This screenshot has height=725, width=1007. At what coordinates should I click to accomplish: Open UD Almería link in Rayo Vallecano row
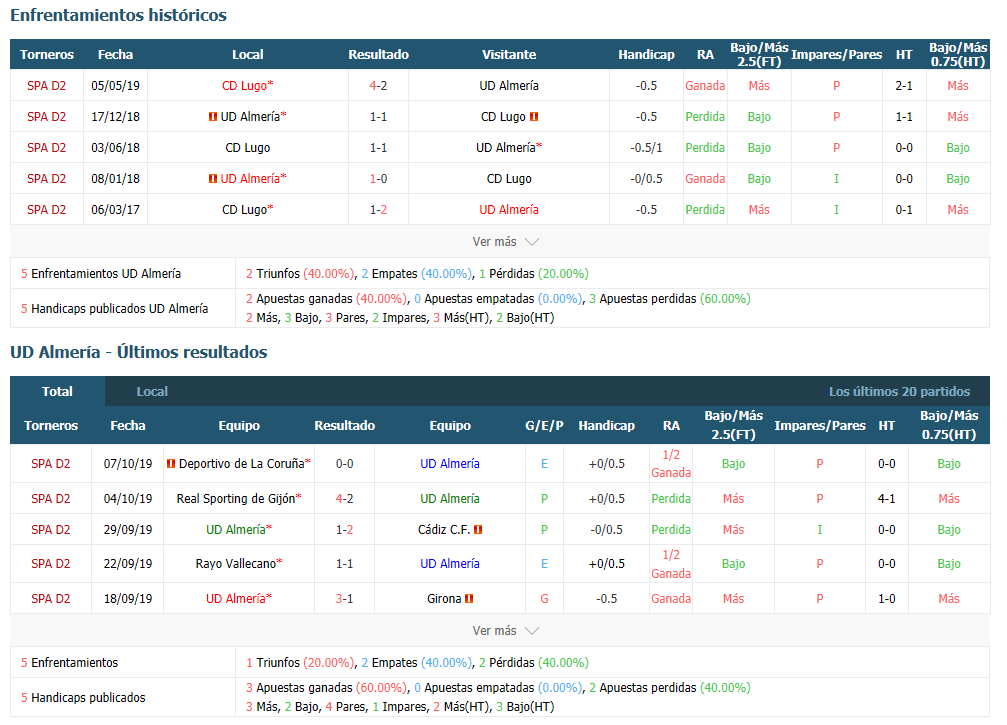450,563
